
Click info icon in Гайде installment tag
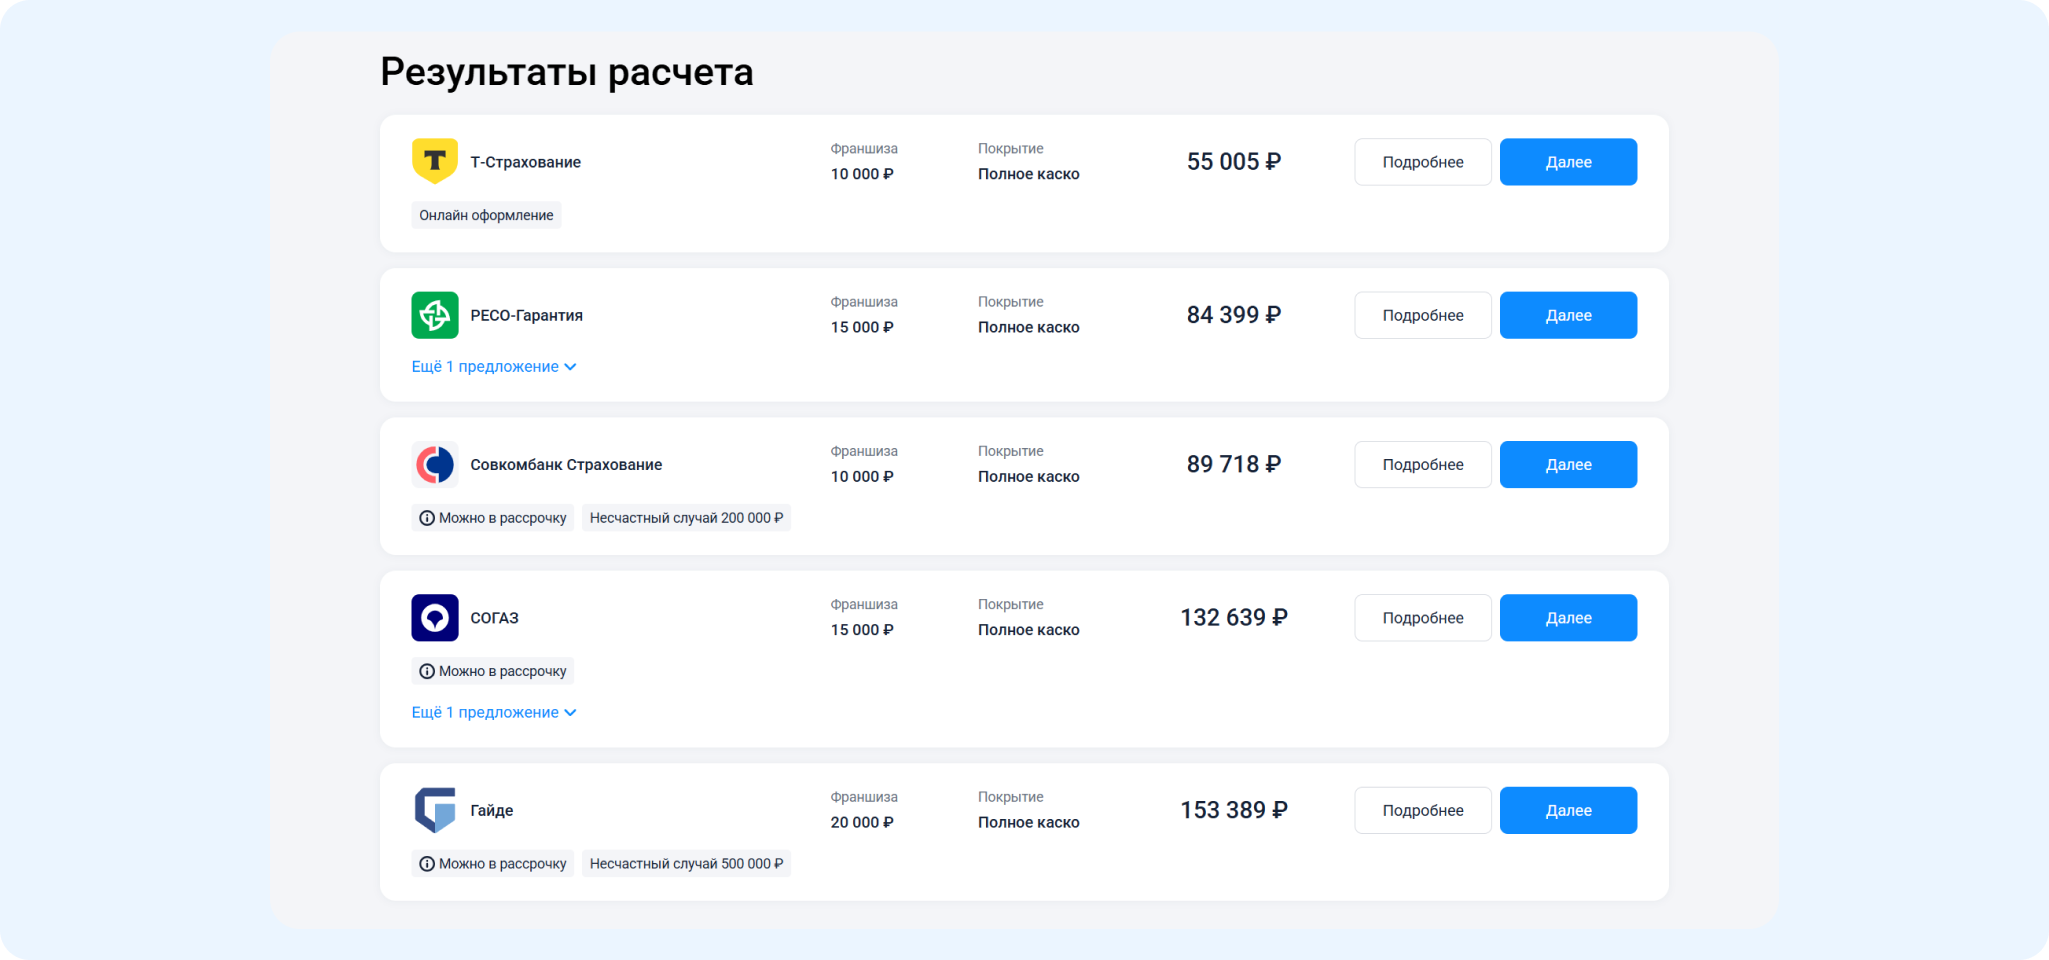[427, 864]
